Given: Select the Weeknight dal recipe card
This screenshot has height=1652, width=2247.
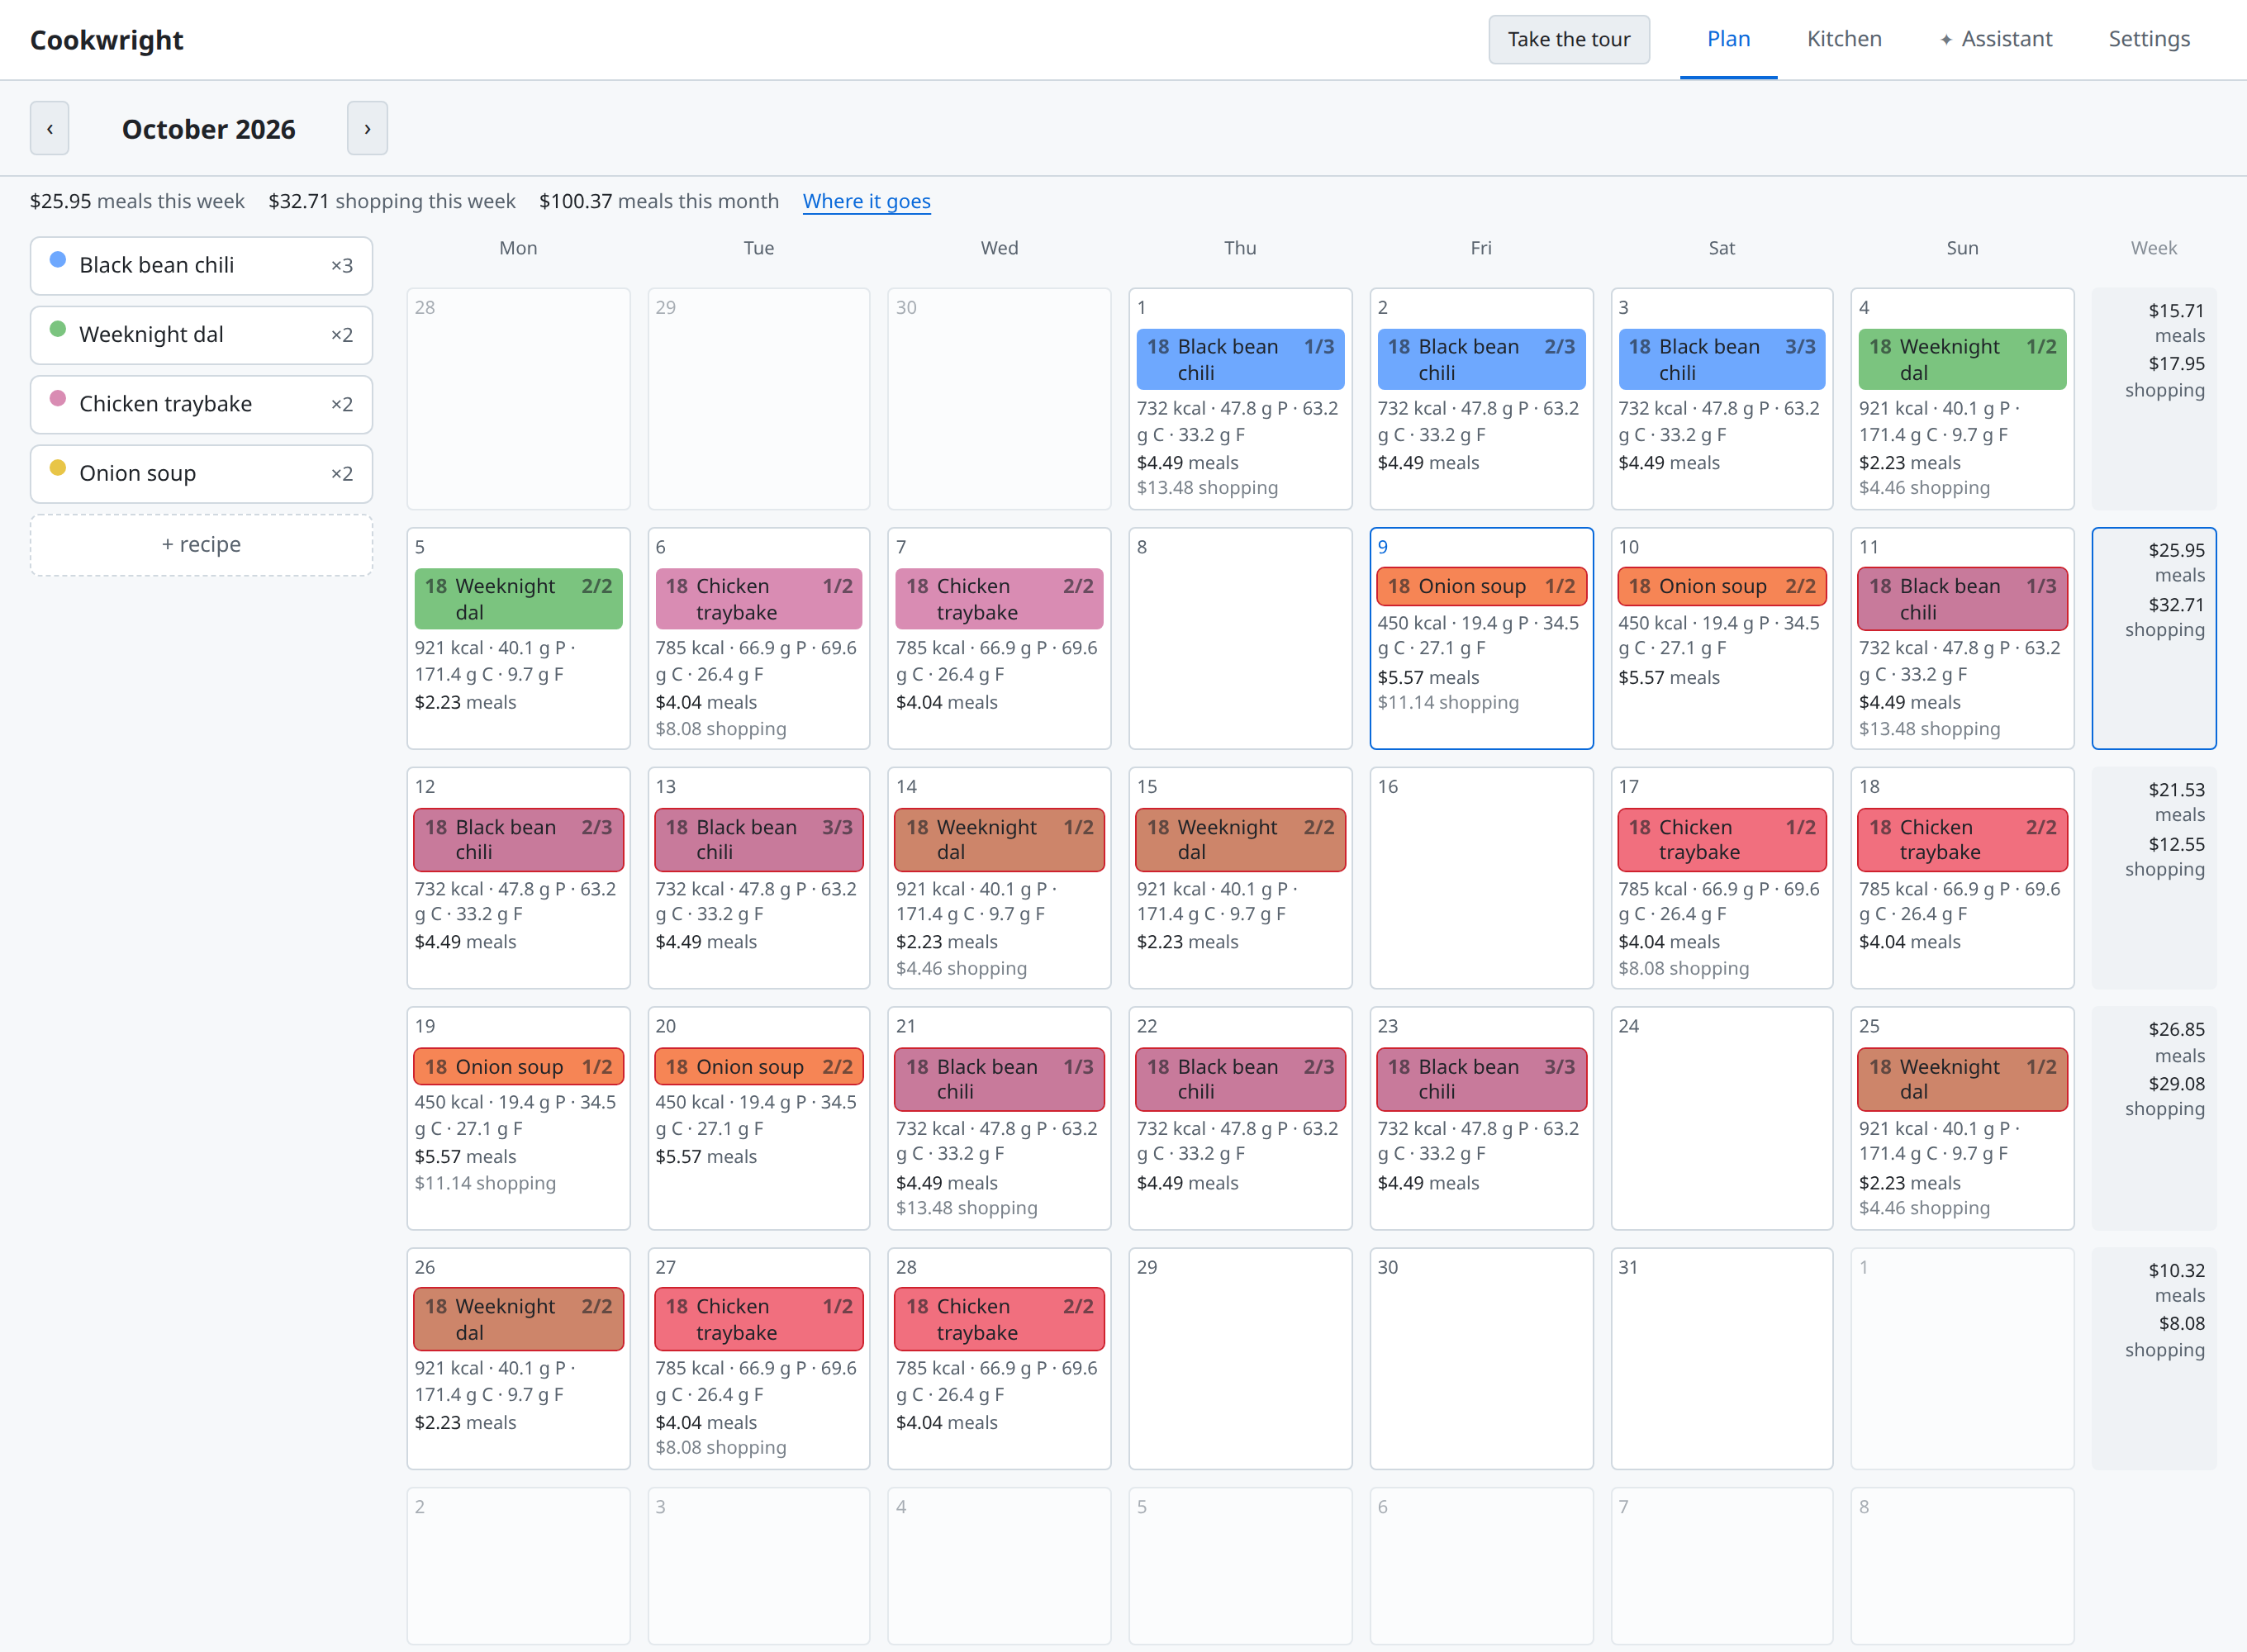Looking at the screenshot, I should point(201,334).
